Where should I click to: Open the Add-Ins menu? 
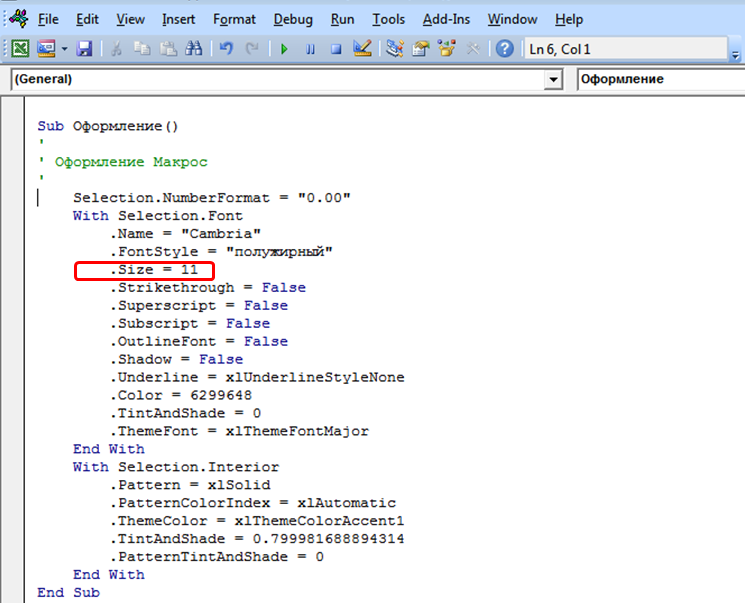point(446,19)
